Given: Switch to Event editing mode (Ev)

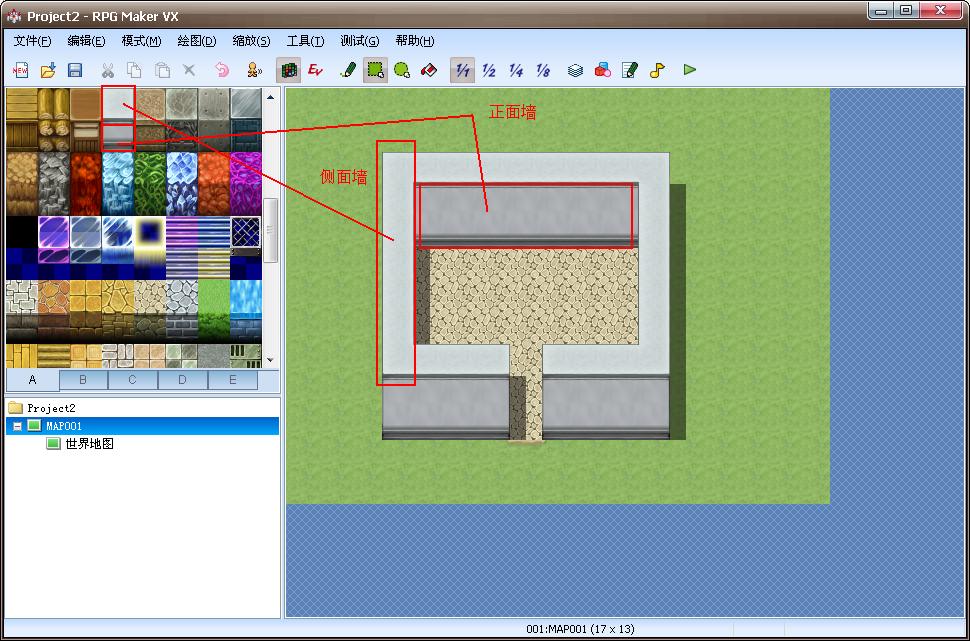Looking at the screenshot, I should (315, 70).
